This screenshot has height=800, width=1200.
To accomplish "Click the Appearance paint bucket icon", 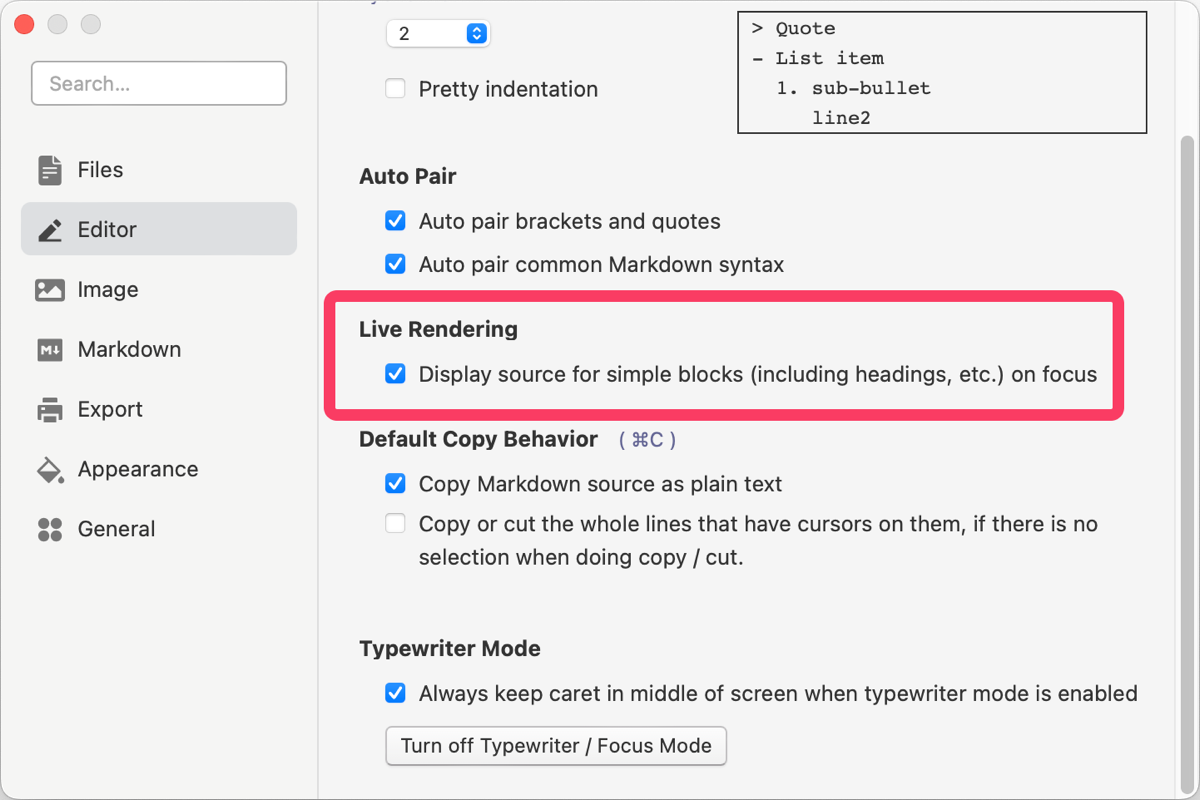I will tap(50, 470).
